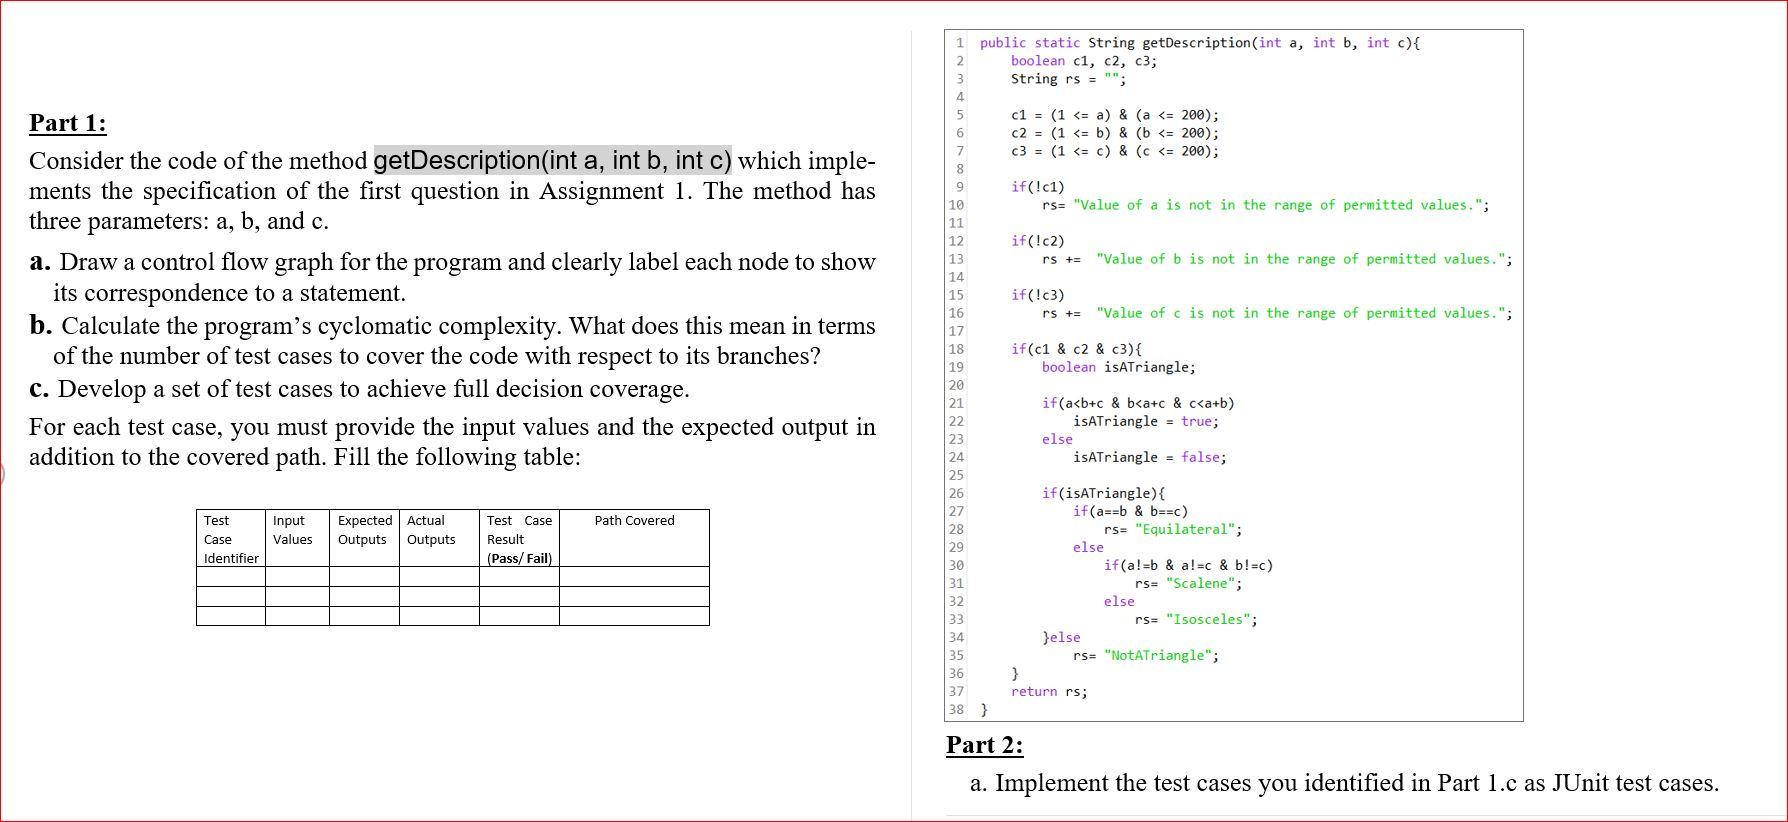1788x822 pixels.
Task: Click the "isATriangle = true;" code line
Action: pyautogui.click(x=1145, y=421)
